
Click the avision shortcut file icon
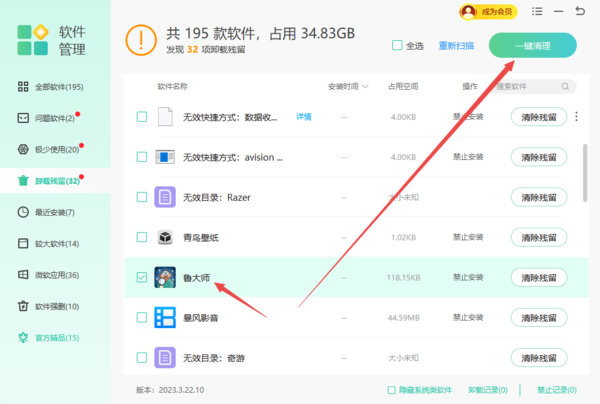166,157
